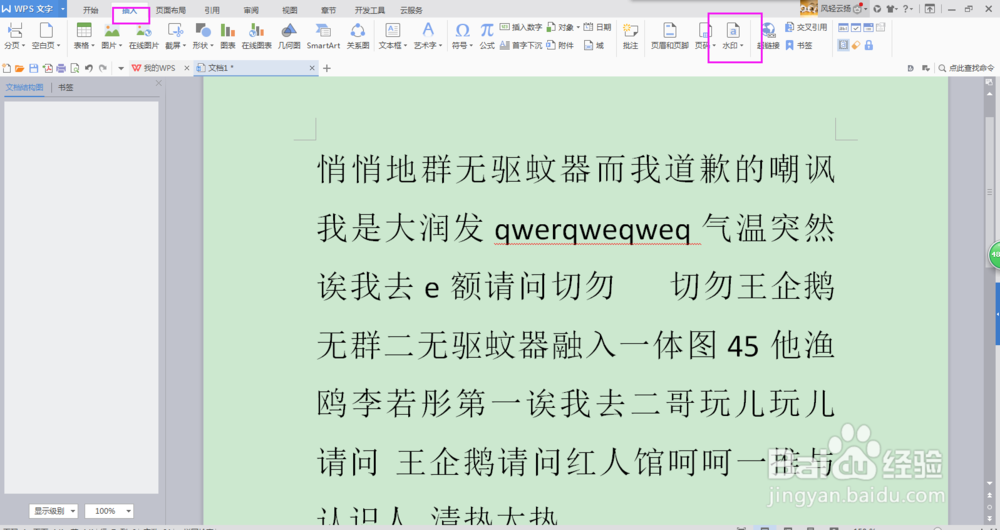Switch to the 审阅 ribbon tab

[251, 10]
